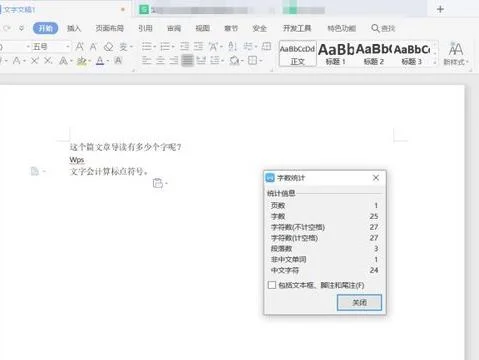Sort the selected text
Screen dimensions: 479x360
point(233,46)
